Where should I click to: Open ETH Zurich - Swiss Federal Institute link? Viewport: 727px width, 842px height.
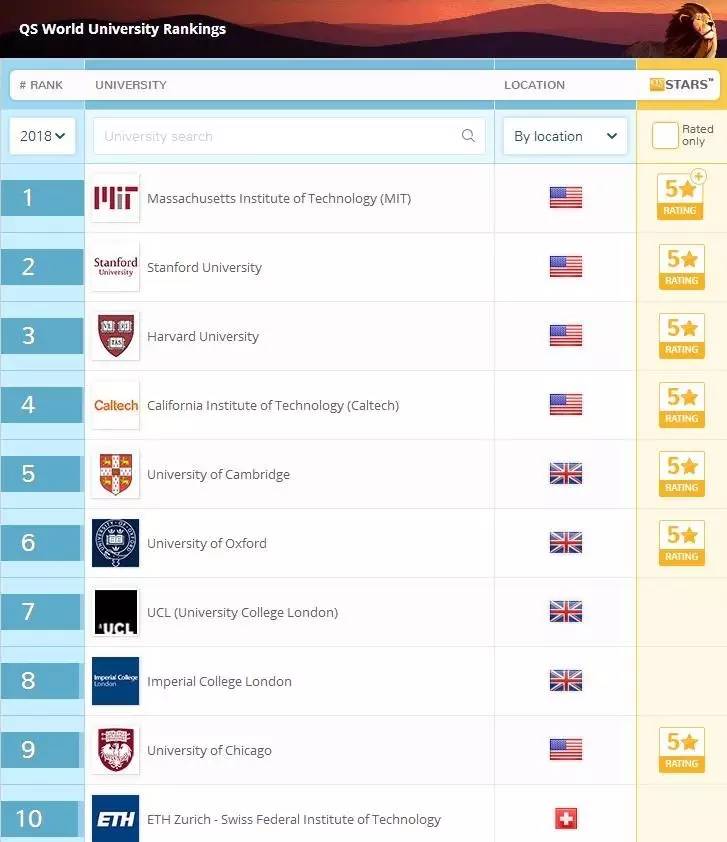(x=294, y=819)
